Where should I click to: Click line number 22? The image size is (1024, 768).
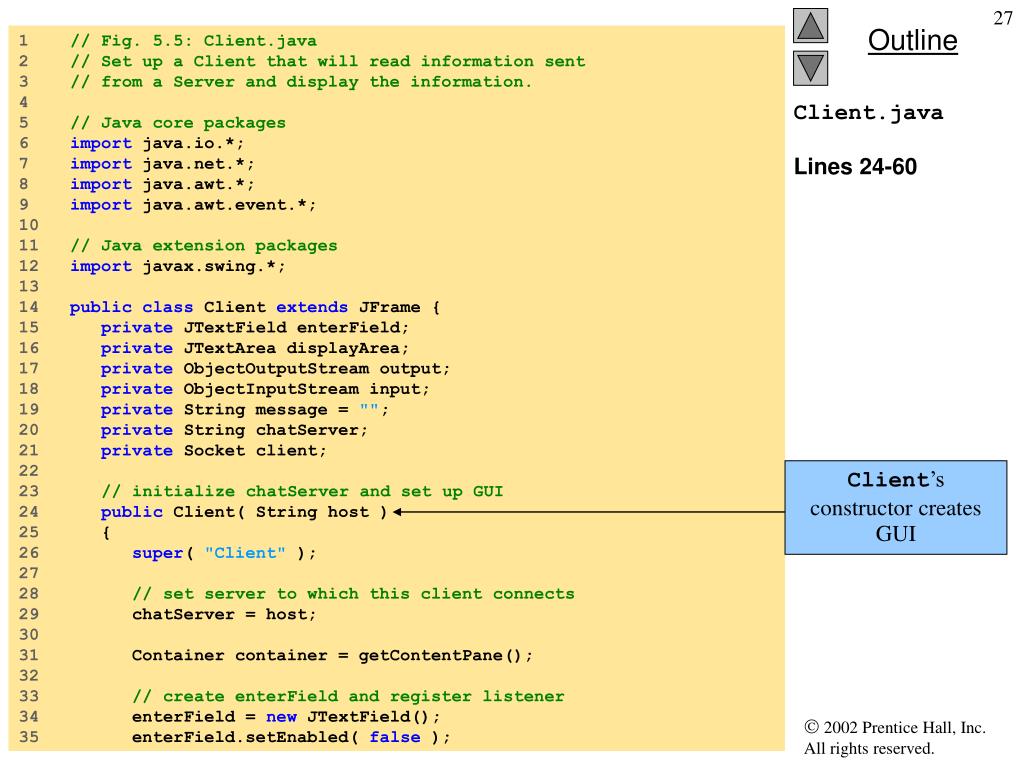[29, 471]
